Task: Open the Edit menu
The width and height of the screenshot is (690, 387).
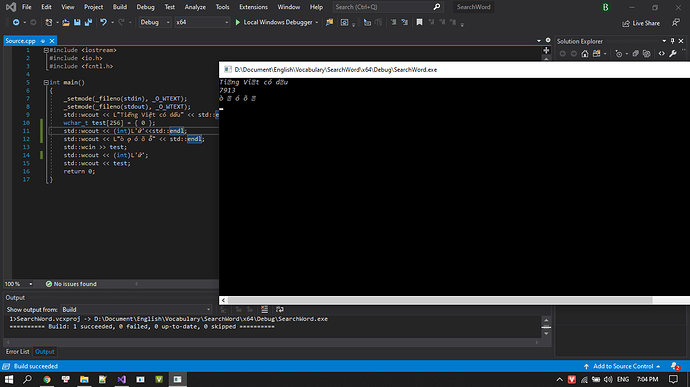Action: (x=46, y=7)
